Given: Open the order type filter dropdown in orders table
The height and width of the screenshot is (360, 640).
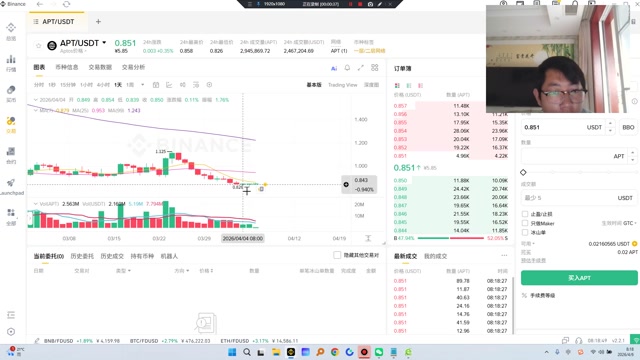Looking at the screenshot, I should pos(123,271).
